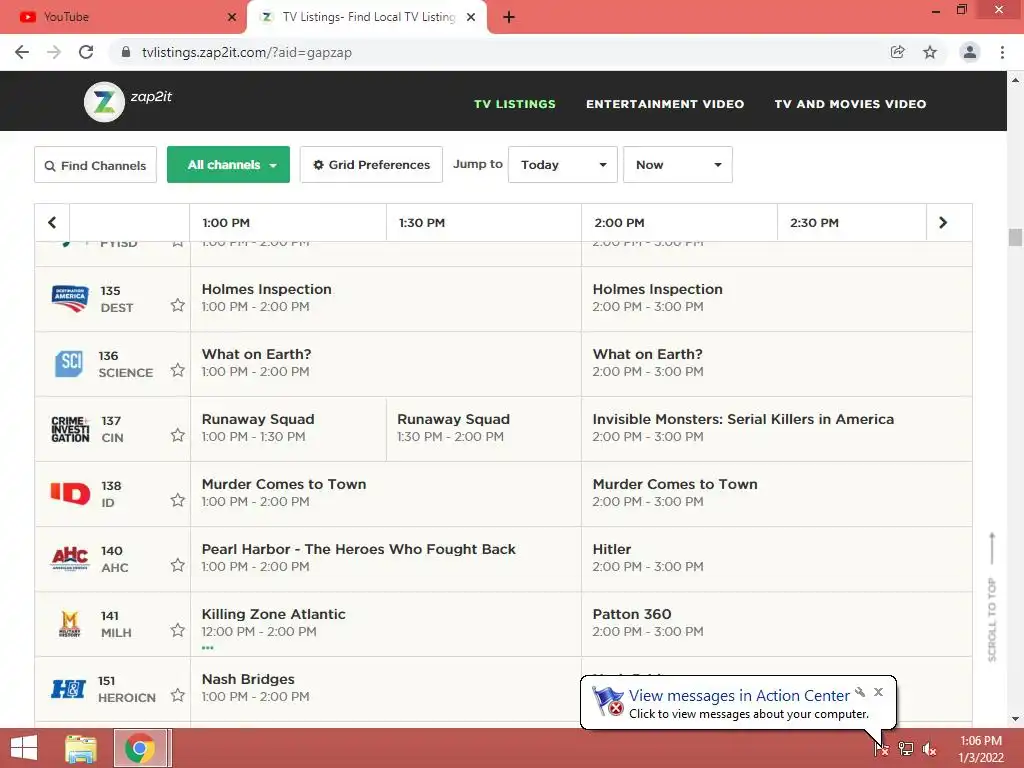
Task: Open Runaway Squad 1:30 PM listing
Action: pyautogui.click(x=484, y=428)
